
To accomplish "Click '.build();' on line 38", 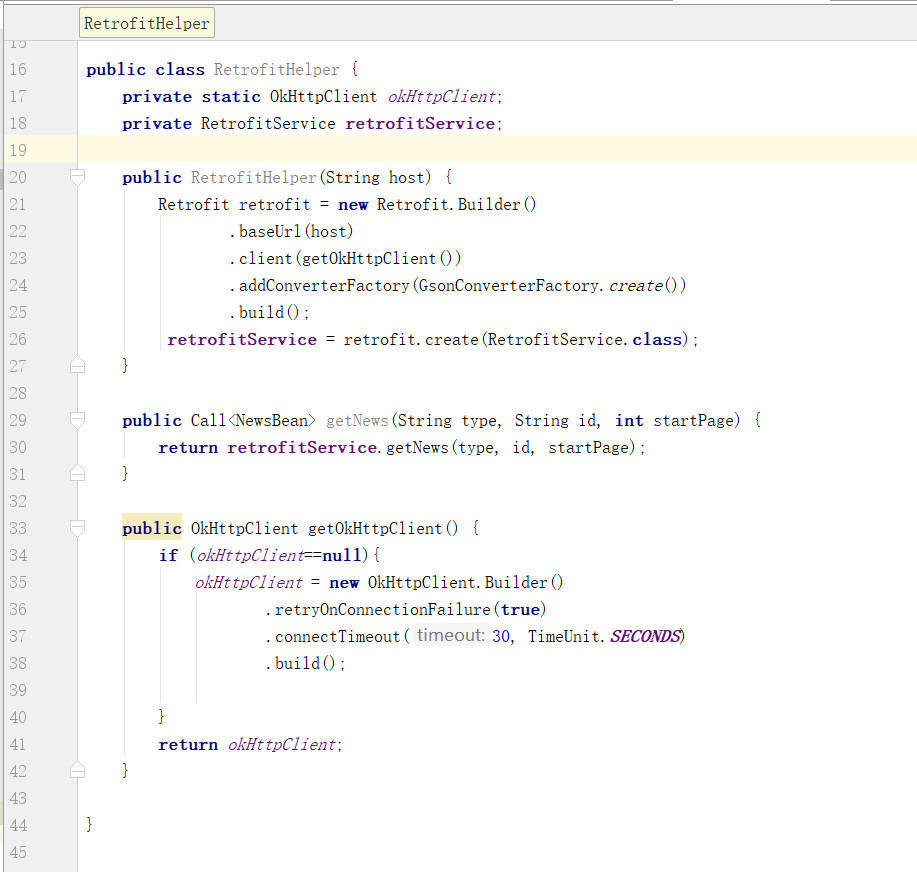I will (305, 663).
